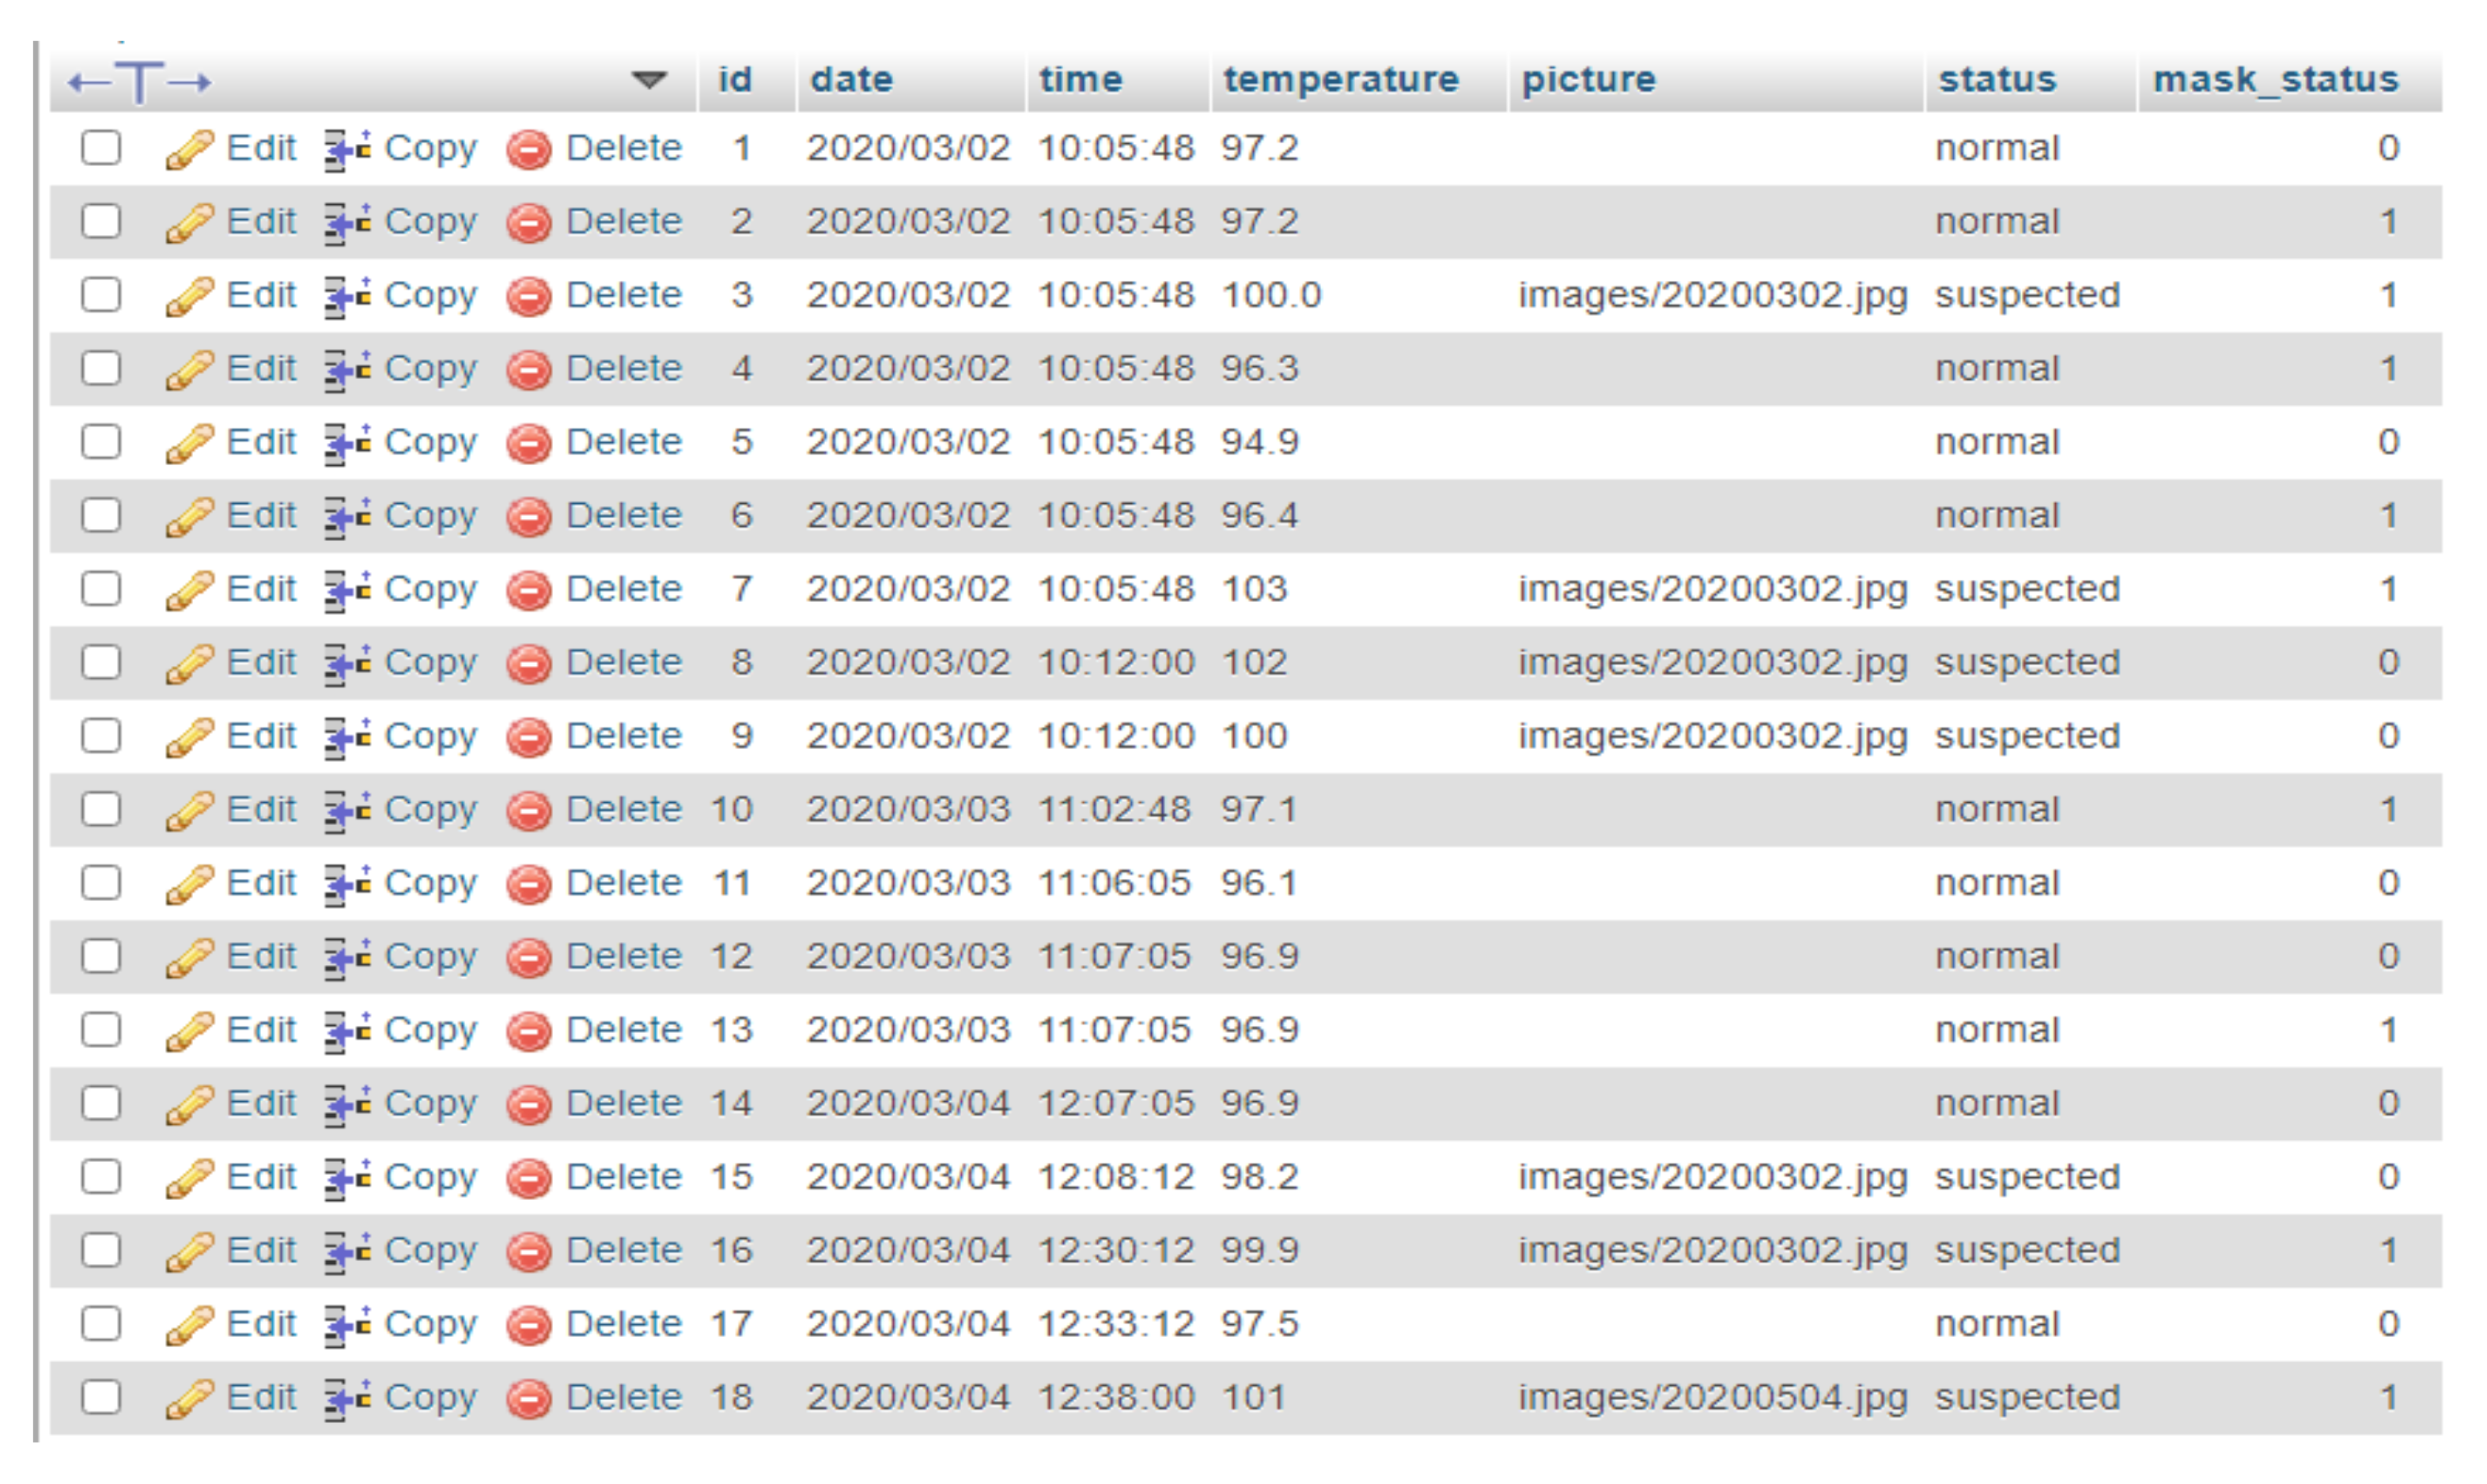Edit the record with id 1
Image resolution: width=2487 pixels, height=1484 pixels.
click(262, 148)
